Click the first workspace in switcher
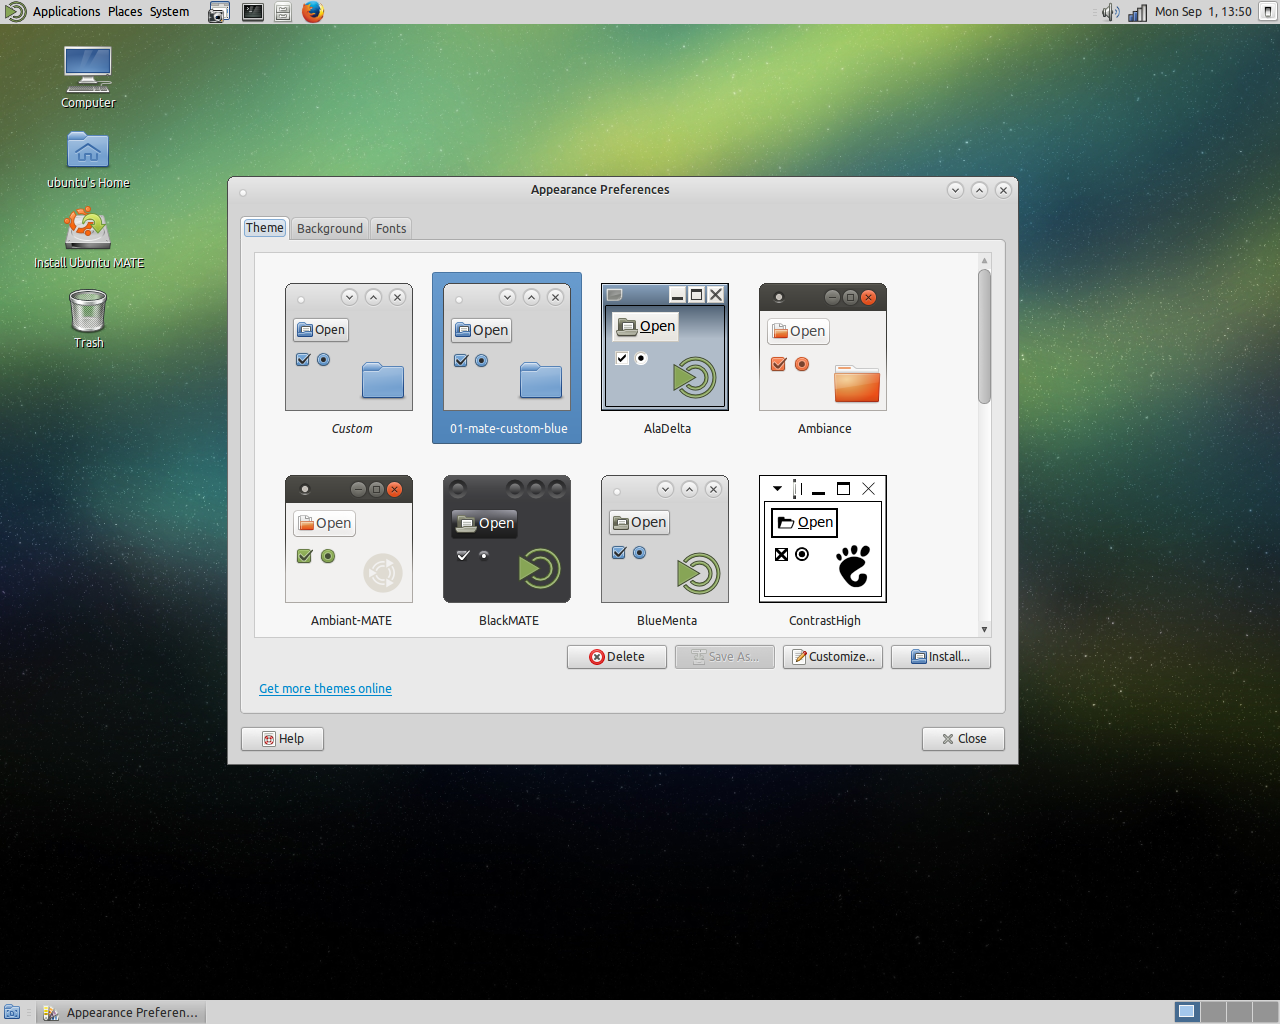This screenshot has height=1024, width=1280. (1187, 1012)
